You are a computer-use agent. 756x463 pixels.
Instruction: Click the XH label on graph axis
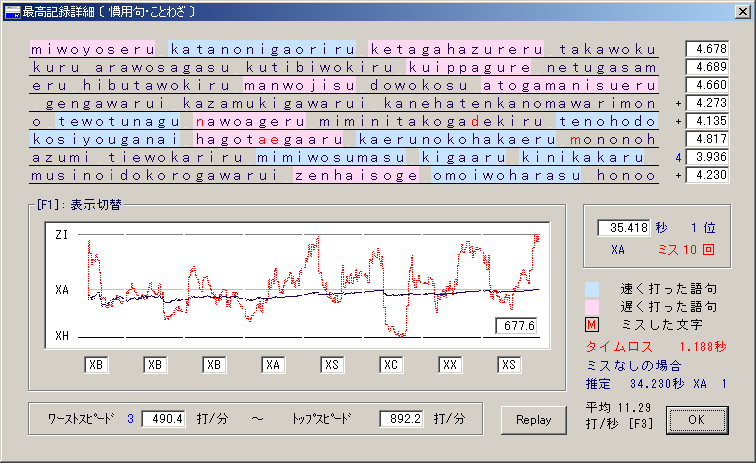[62, 336]
